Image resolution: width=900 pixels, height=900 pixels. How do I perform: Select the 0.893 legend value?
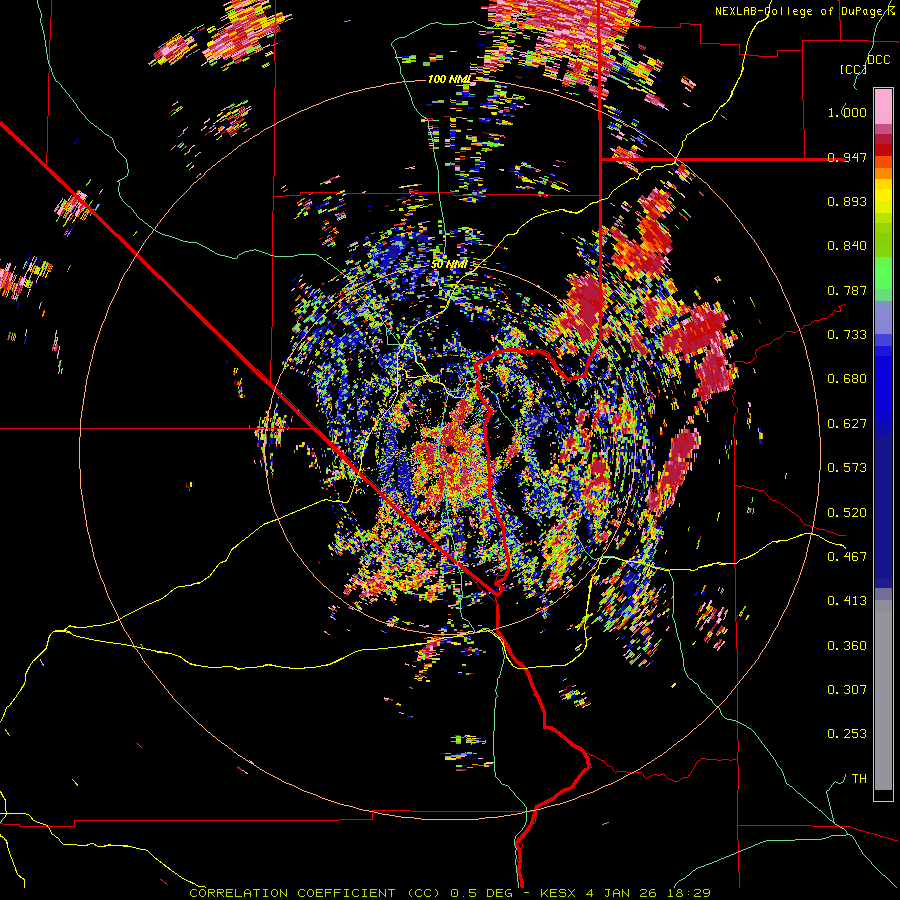point(847,201)
